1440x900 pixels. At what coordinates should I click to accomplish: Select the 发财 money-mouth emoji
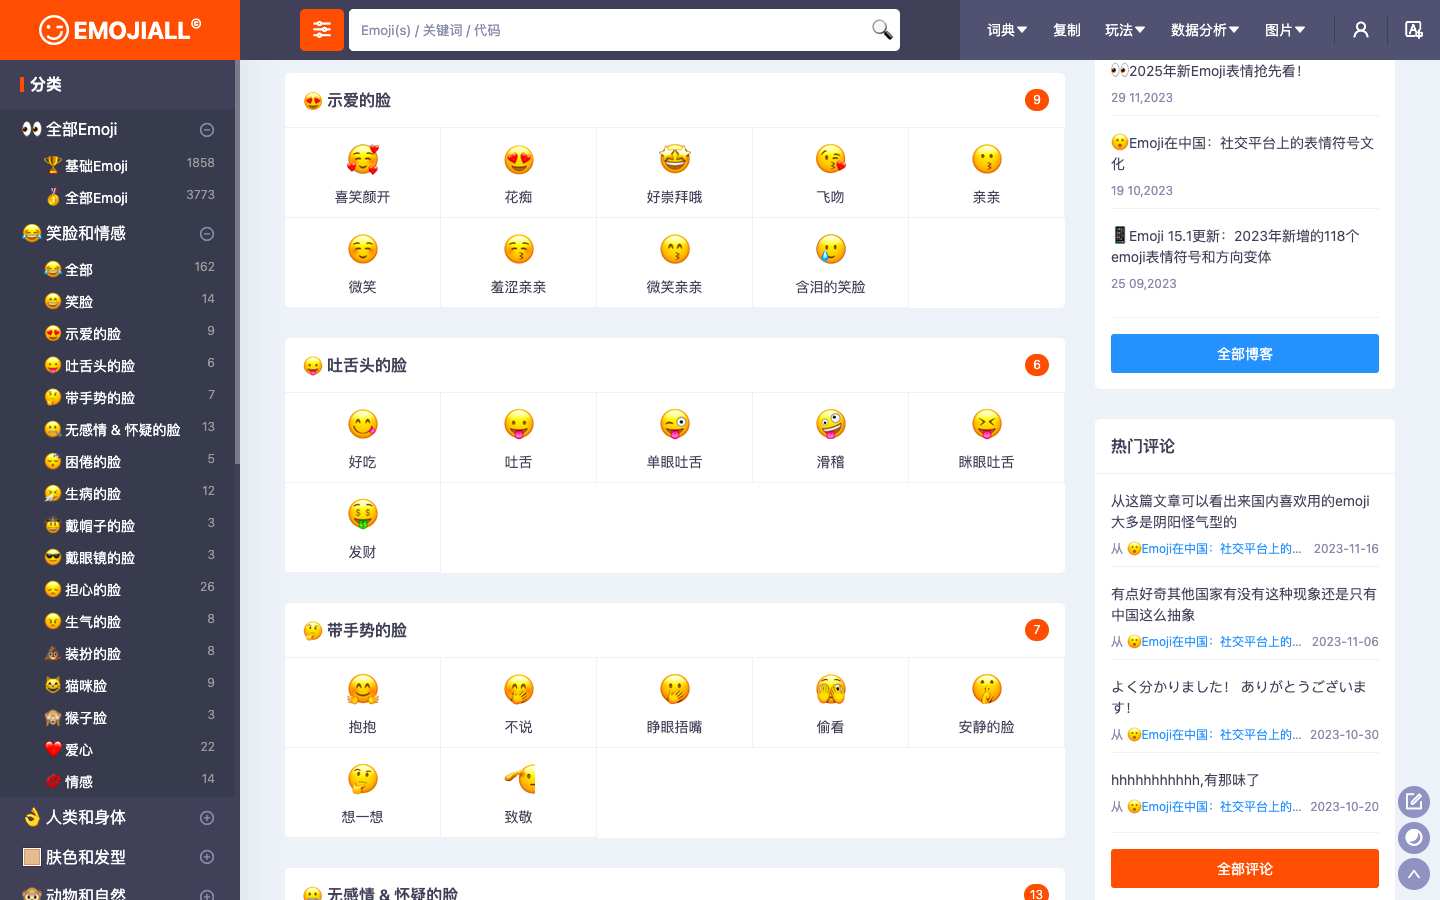click(362, 527)
